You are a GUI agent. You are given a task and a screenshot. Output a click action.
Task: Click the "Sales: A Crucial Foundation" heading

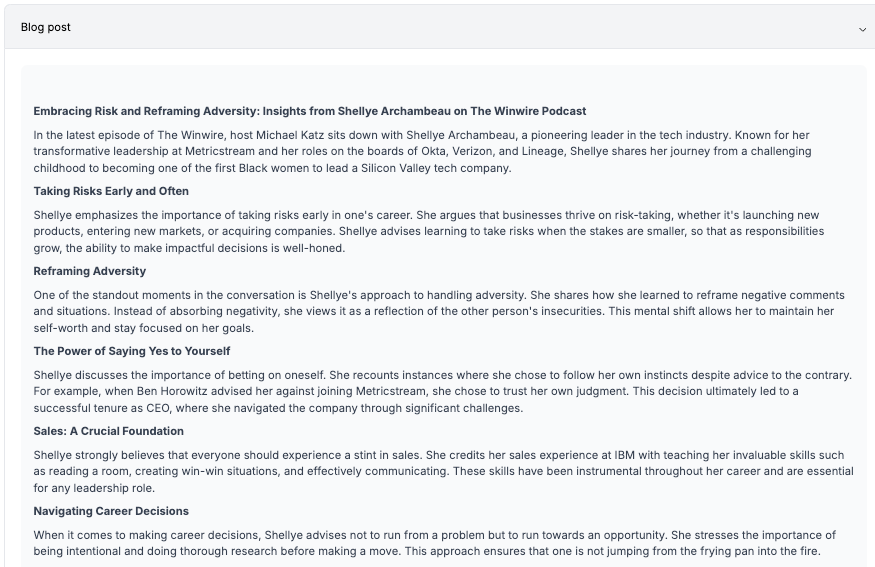[x=108, y=431]
